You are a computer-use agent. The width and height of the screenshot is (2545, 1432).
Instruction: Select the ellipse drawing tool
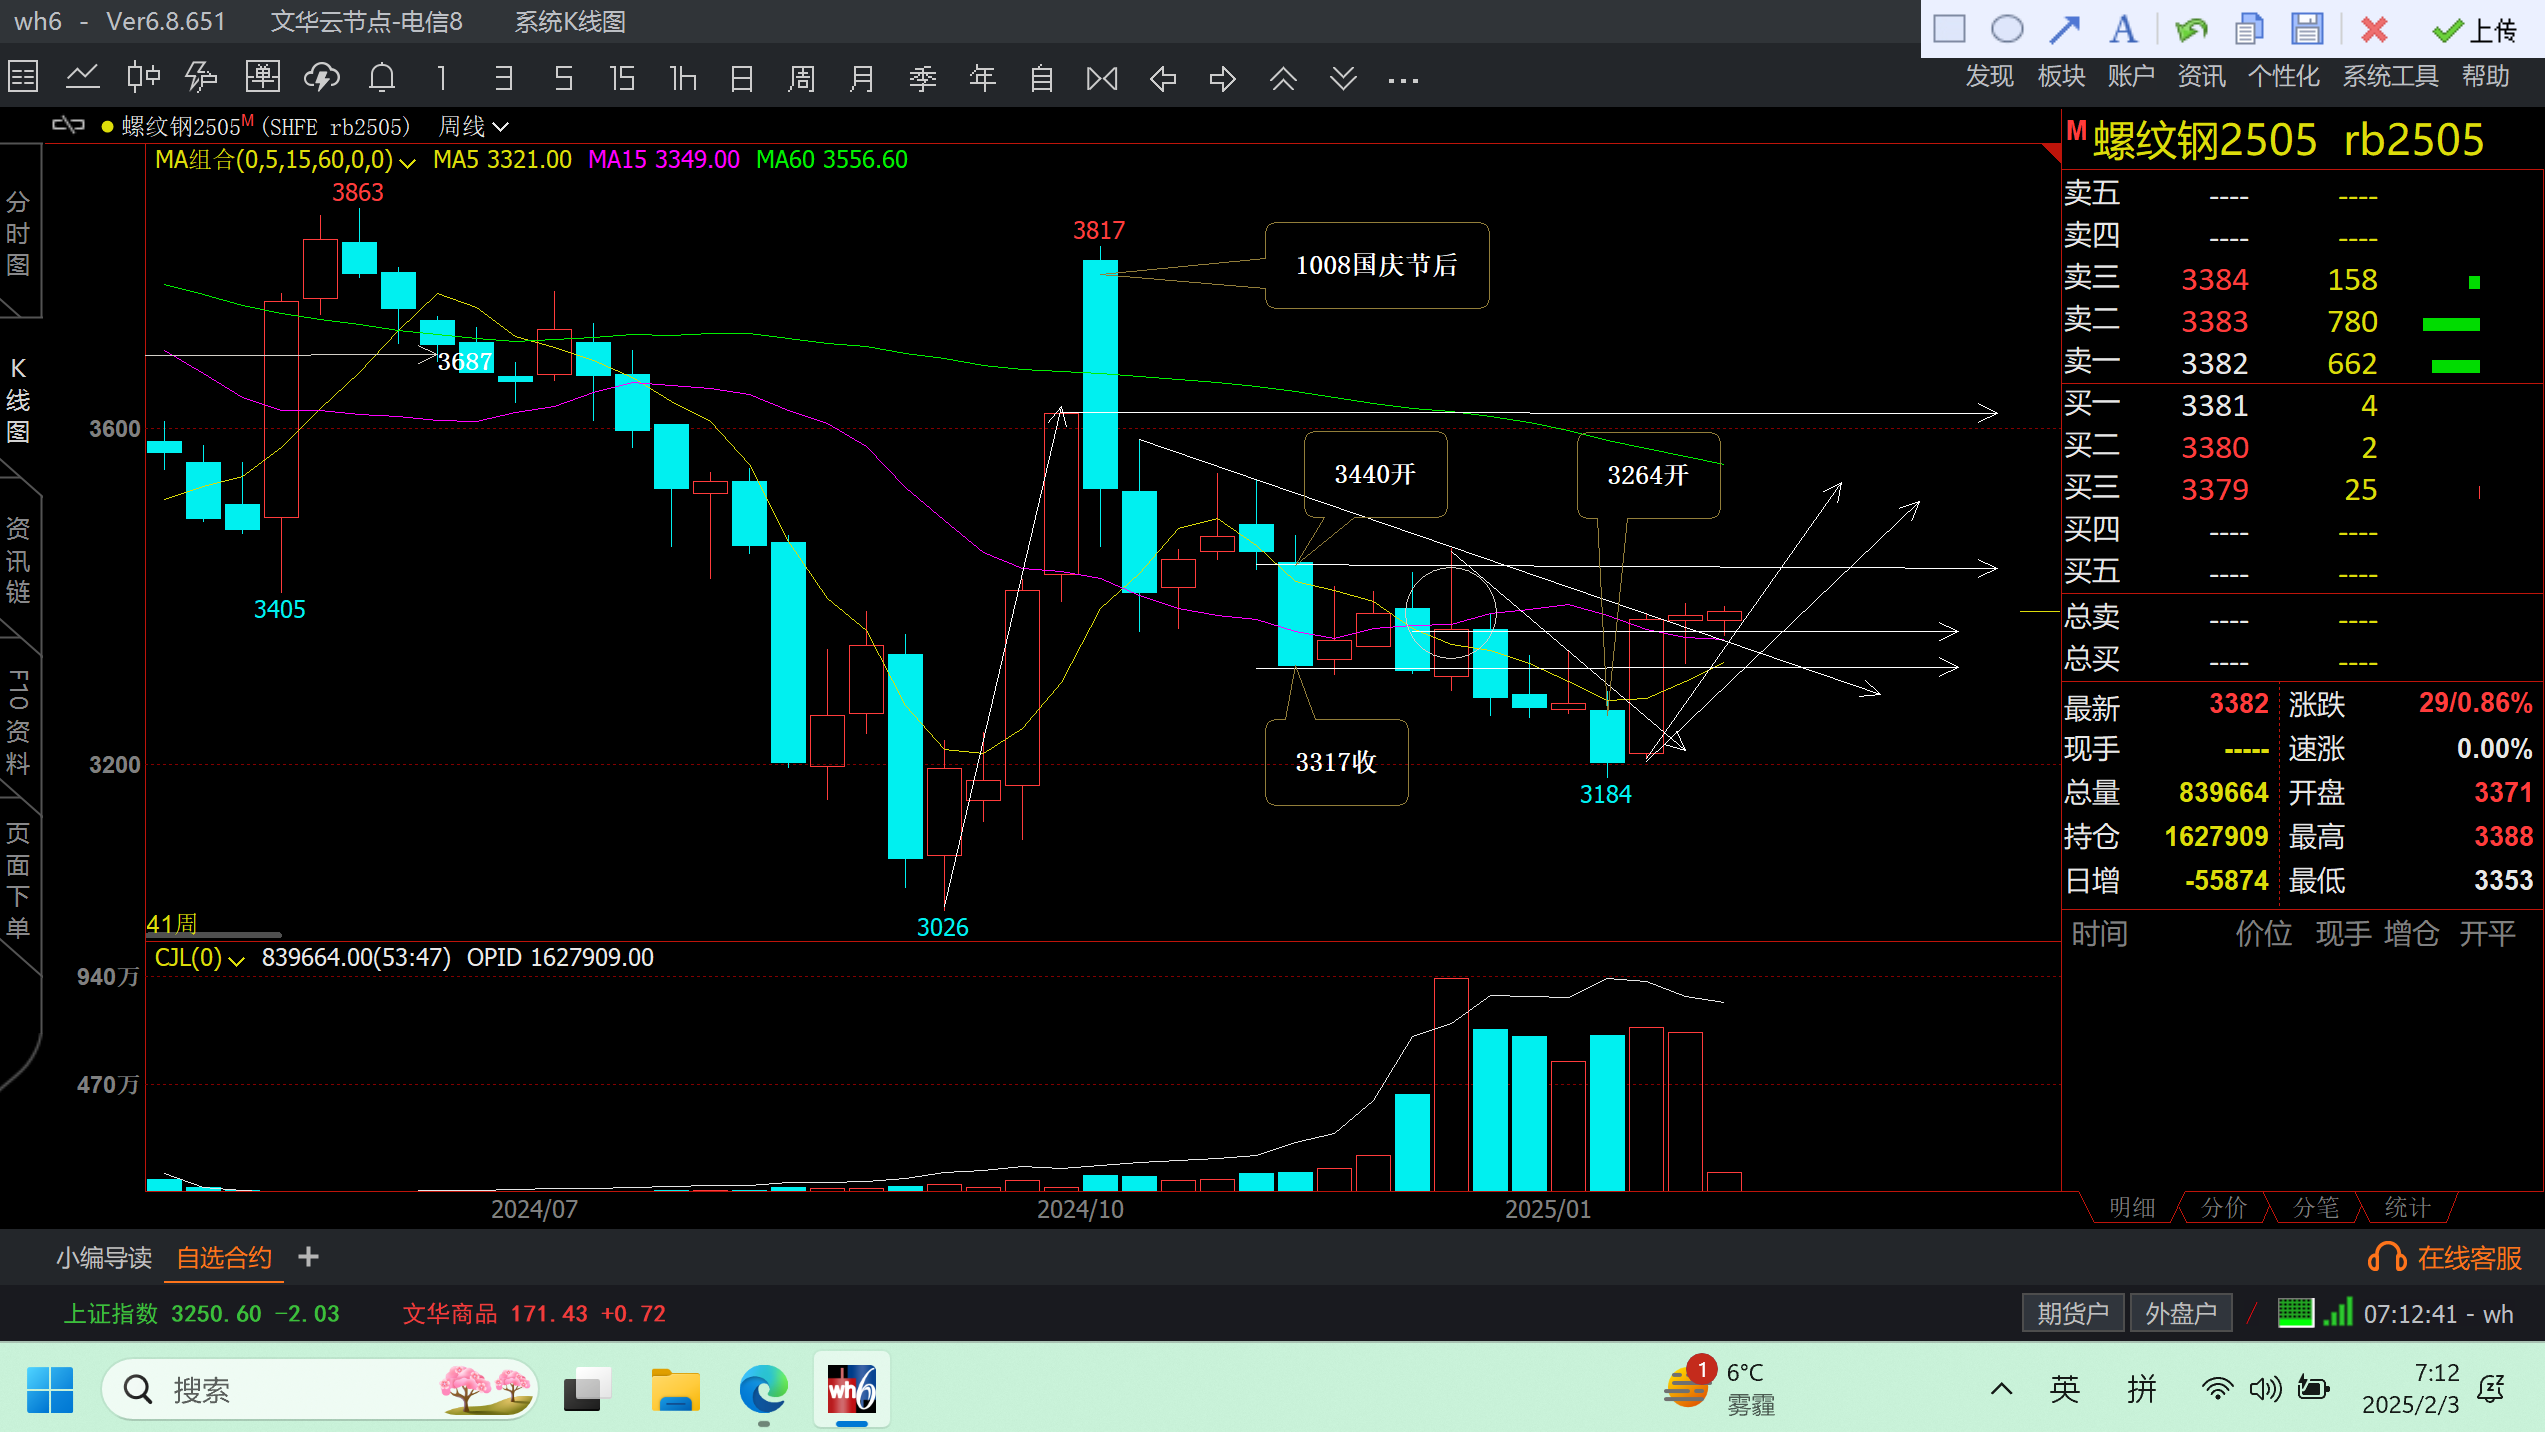tap(2006, 29)
